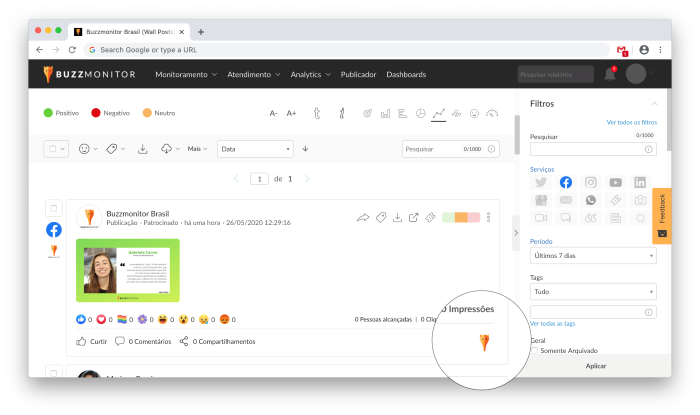Click Ver todos os filtros link
Screen dimensions: 700x415
tap(632, 122)
